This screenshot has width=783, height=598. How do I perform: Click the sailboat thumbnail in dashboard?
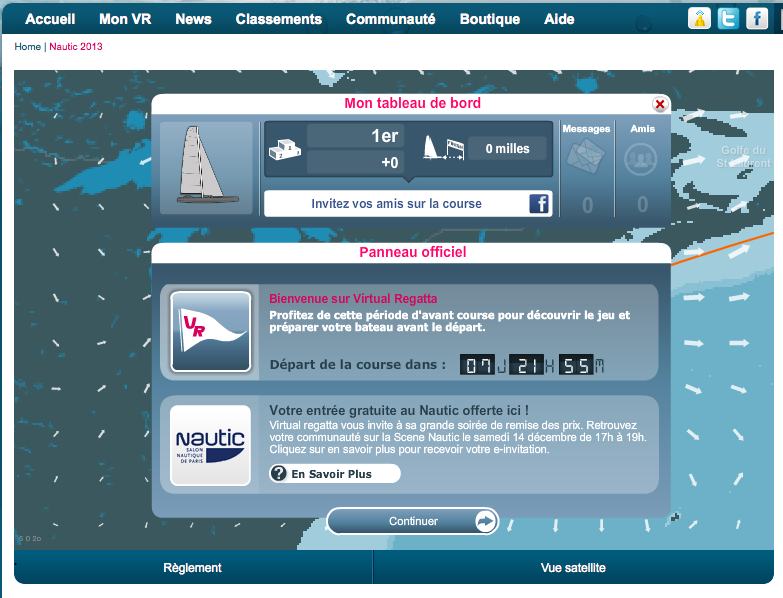coord(206,168)
